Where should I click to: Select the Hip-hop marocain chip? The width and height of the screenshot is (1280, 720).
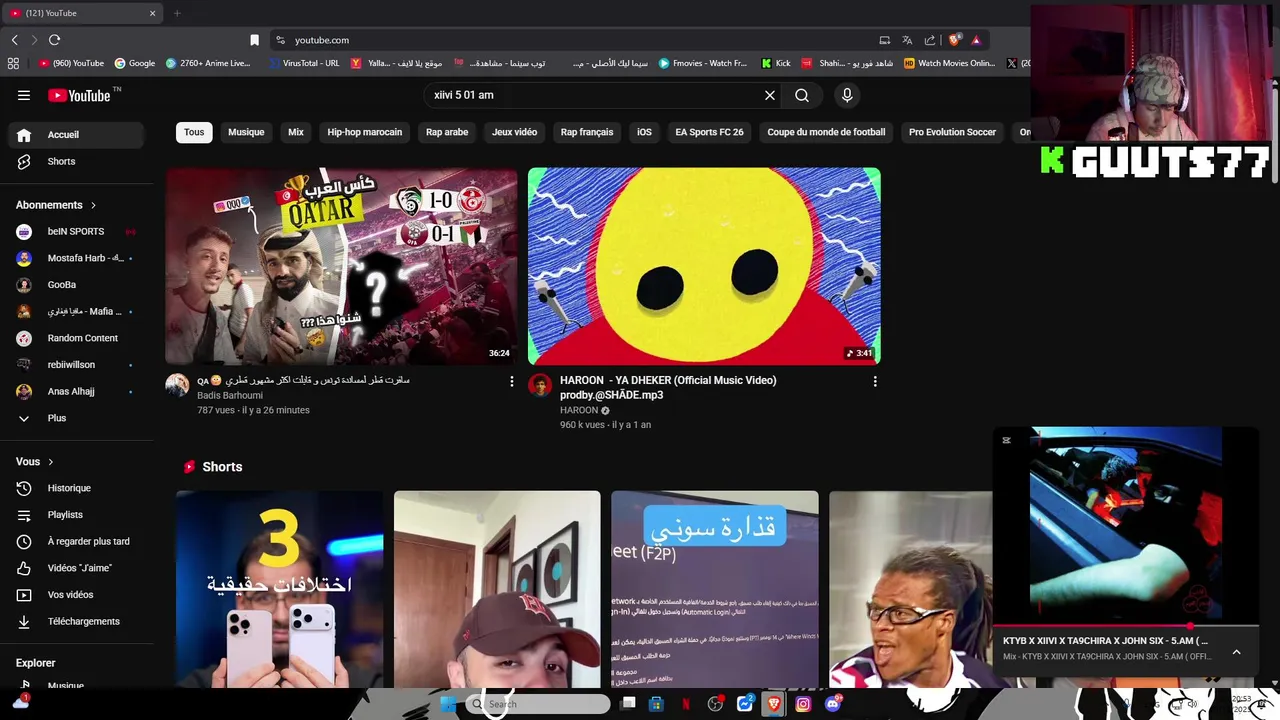365,132
